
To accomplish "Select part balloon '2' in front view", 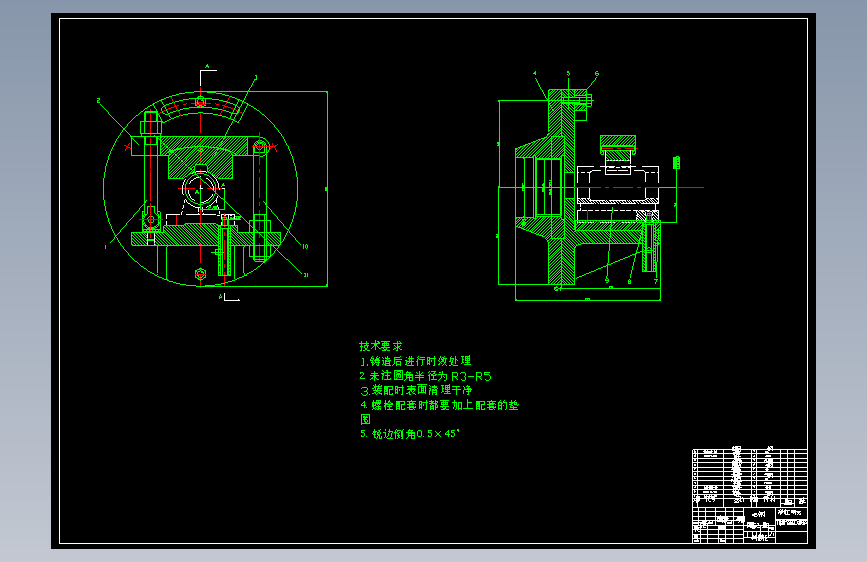I will [98, 101].
